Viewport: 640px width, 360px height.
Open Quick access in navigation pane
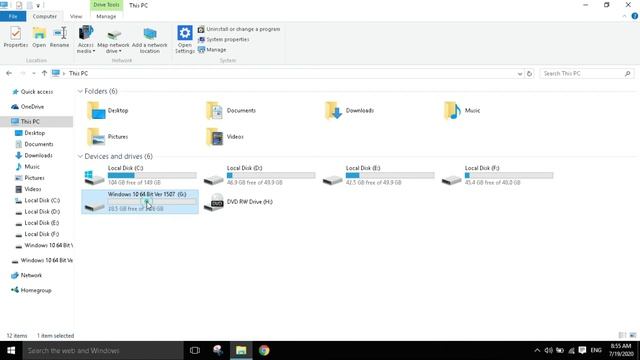pyautogui.click(x=36, y=92)
